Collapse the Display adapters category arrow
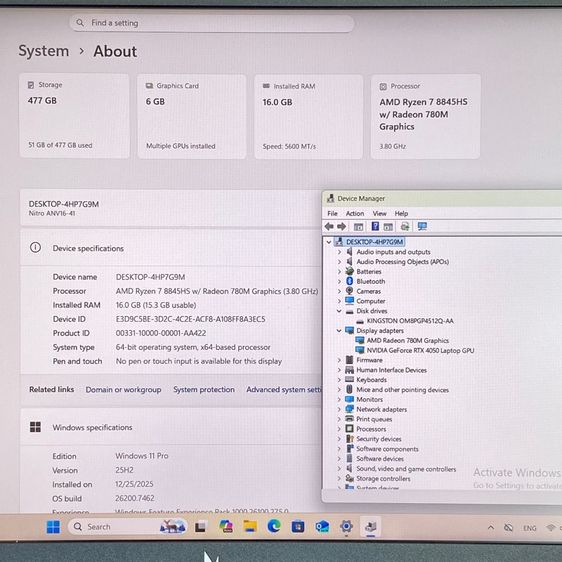 (x=339, y=330)
